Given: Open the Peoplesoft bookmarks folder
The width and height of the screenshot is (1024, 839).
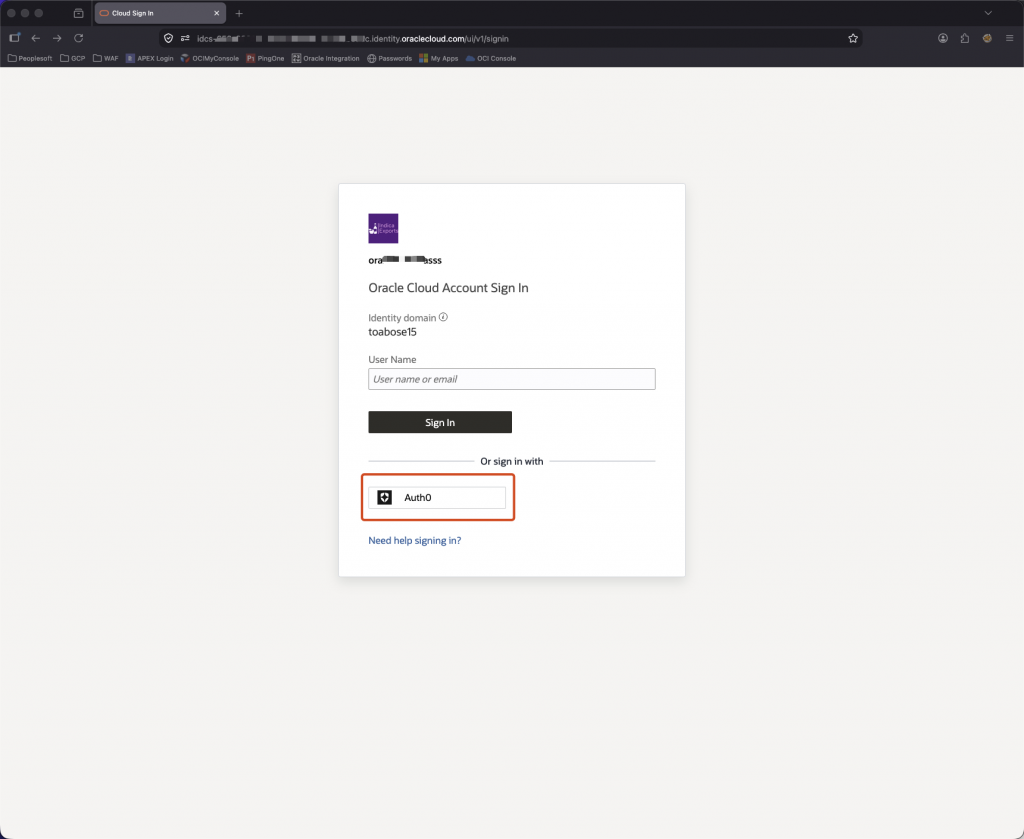Looking at the screenshot, I should tap(30, 58).
